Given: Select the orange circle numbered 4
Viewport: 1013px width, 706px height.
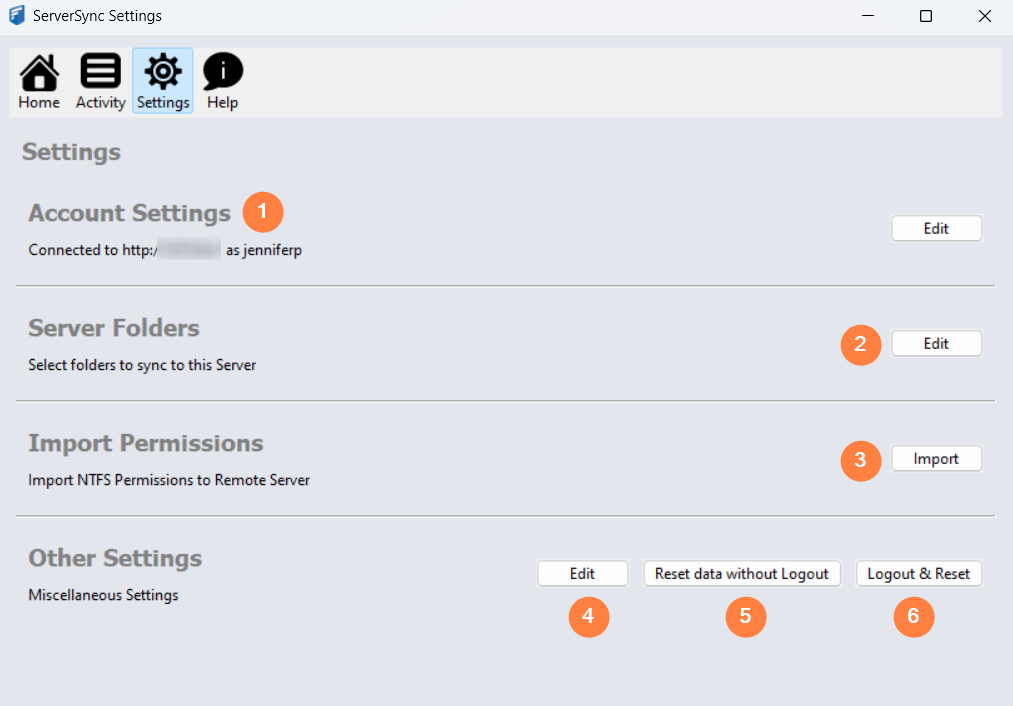Looking at the screenshot, I should point(589,617).
